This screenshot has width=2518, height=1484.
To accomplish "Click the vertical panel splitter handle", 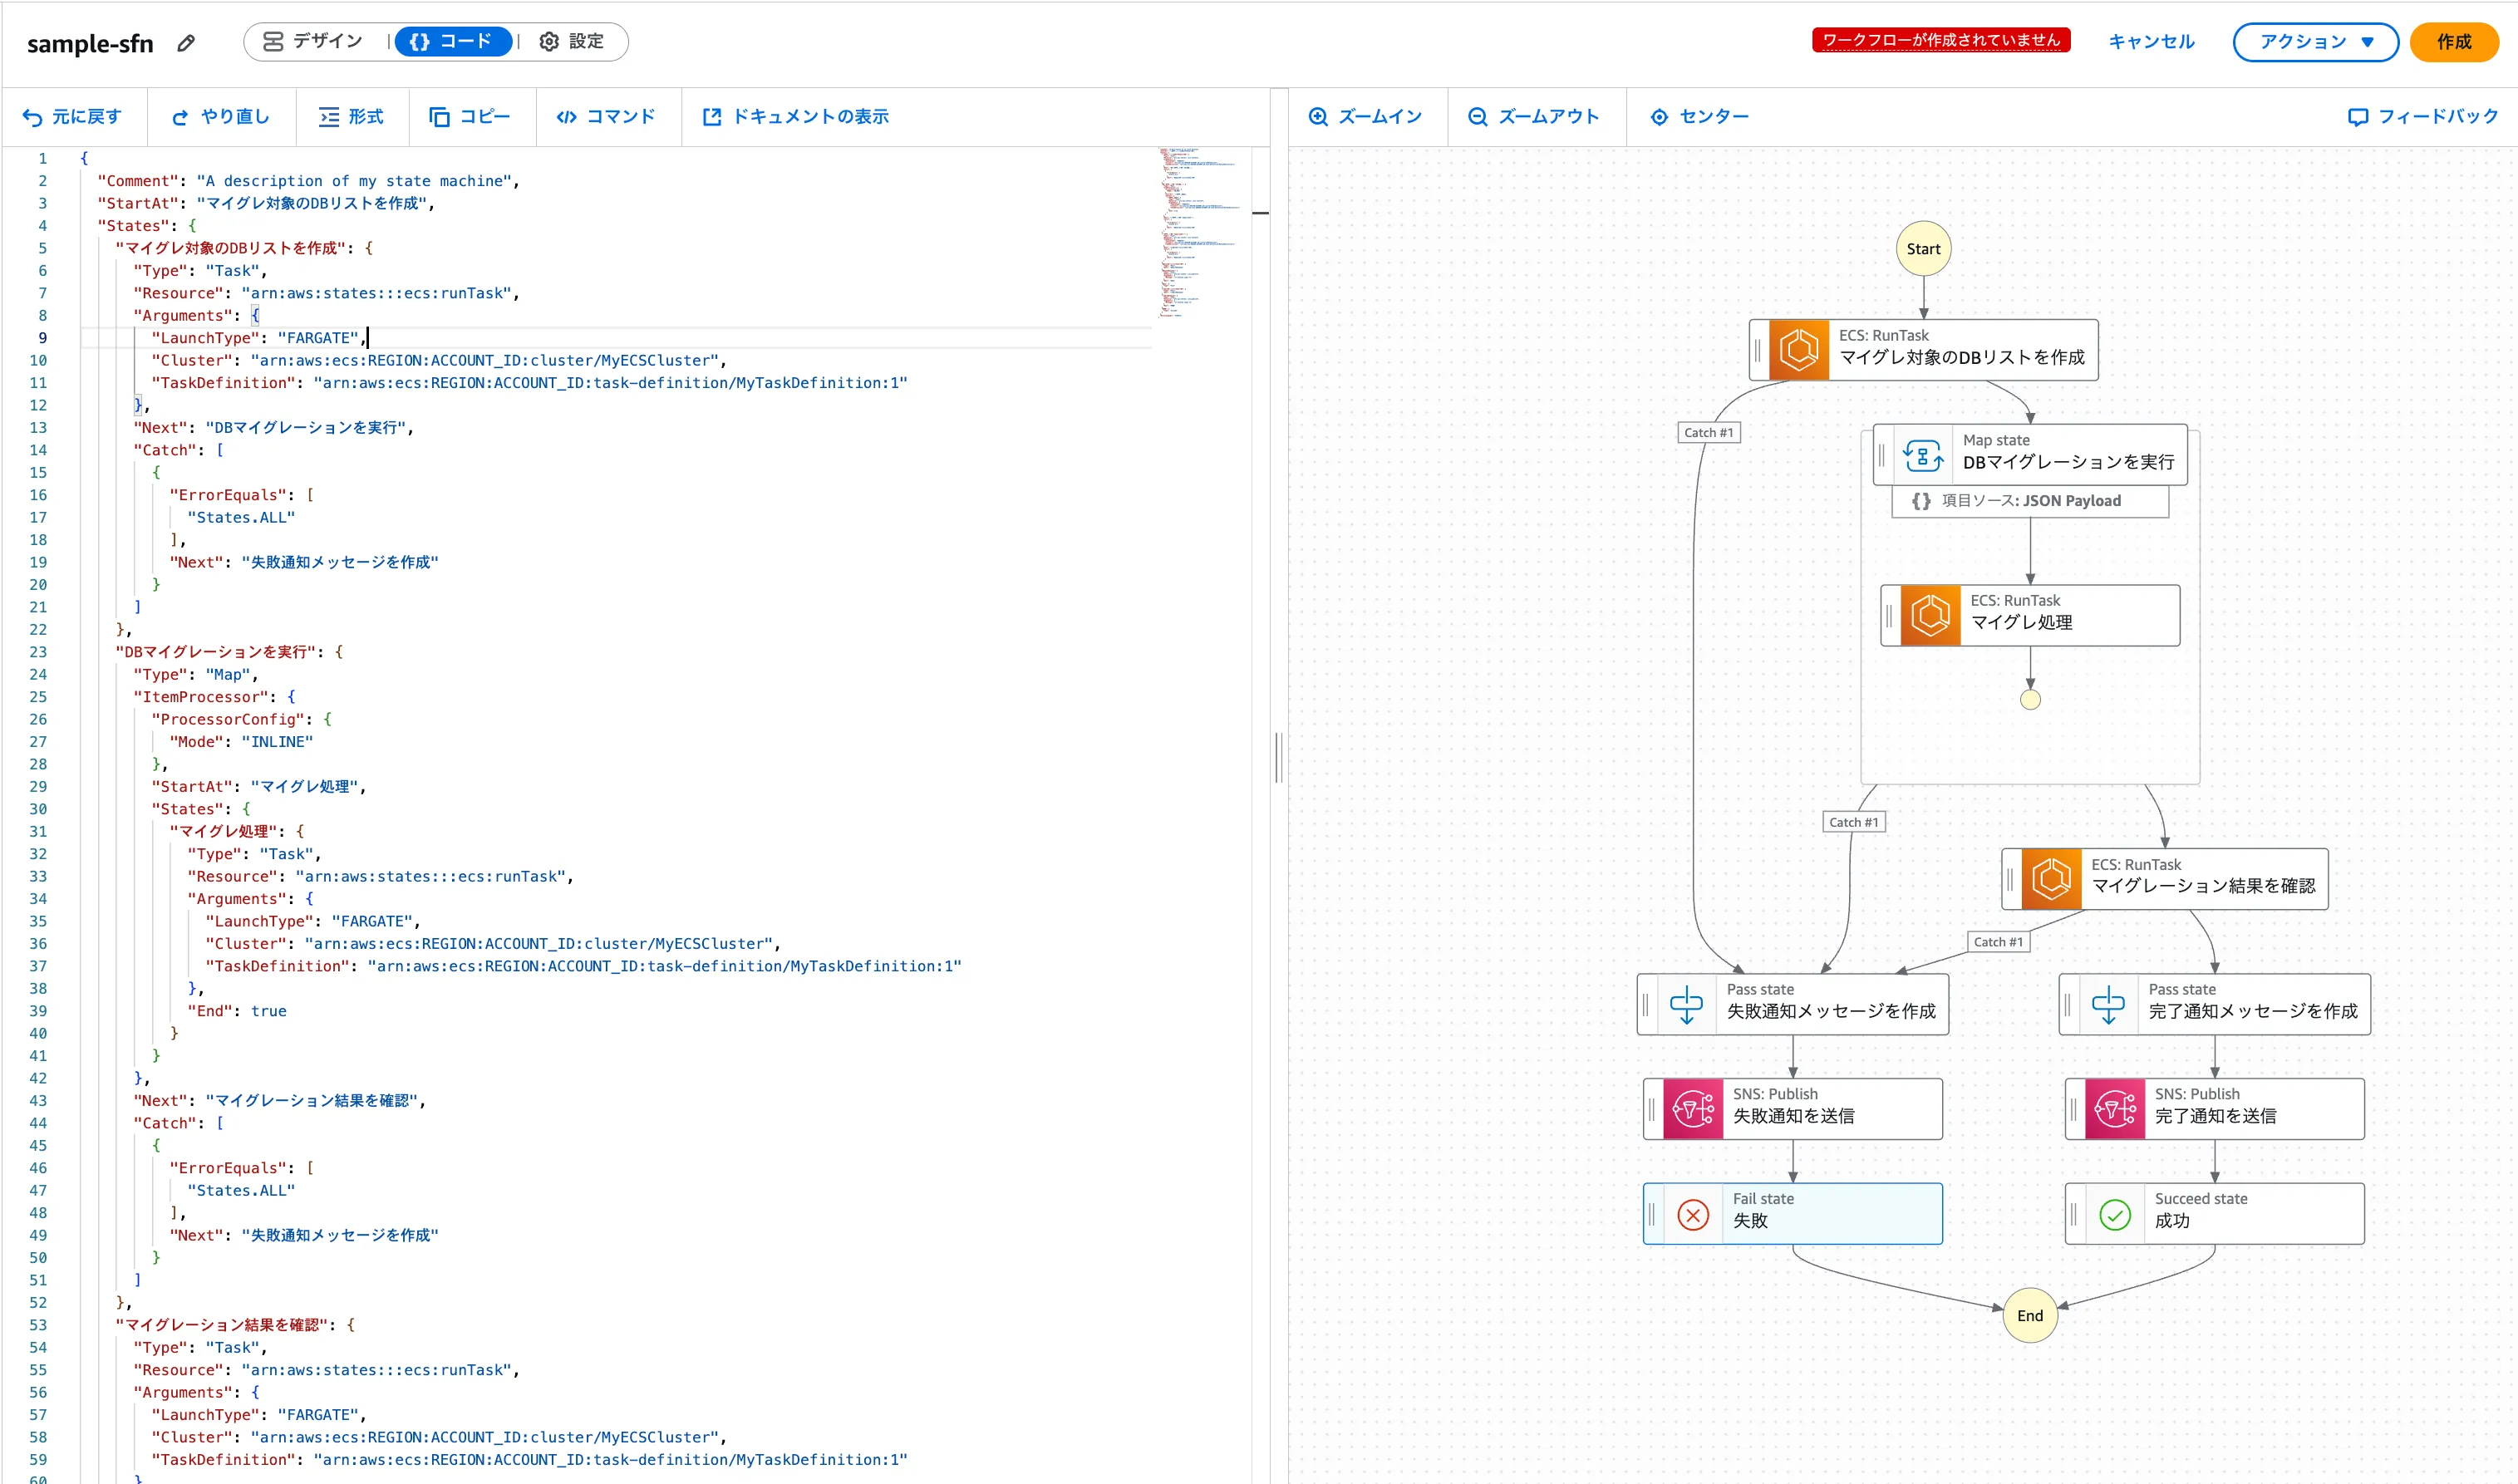I will click(1278, 757).
